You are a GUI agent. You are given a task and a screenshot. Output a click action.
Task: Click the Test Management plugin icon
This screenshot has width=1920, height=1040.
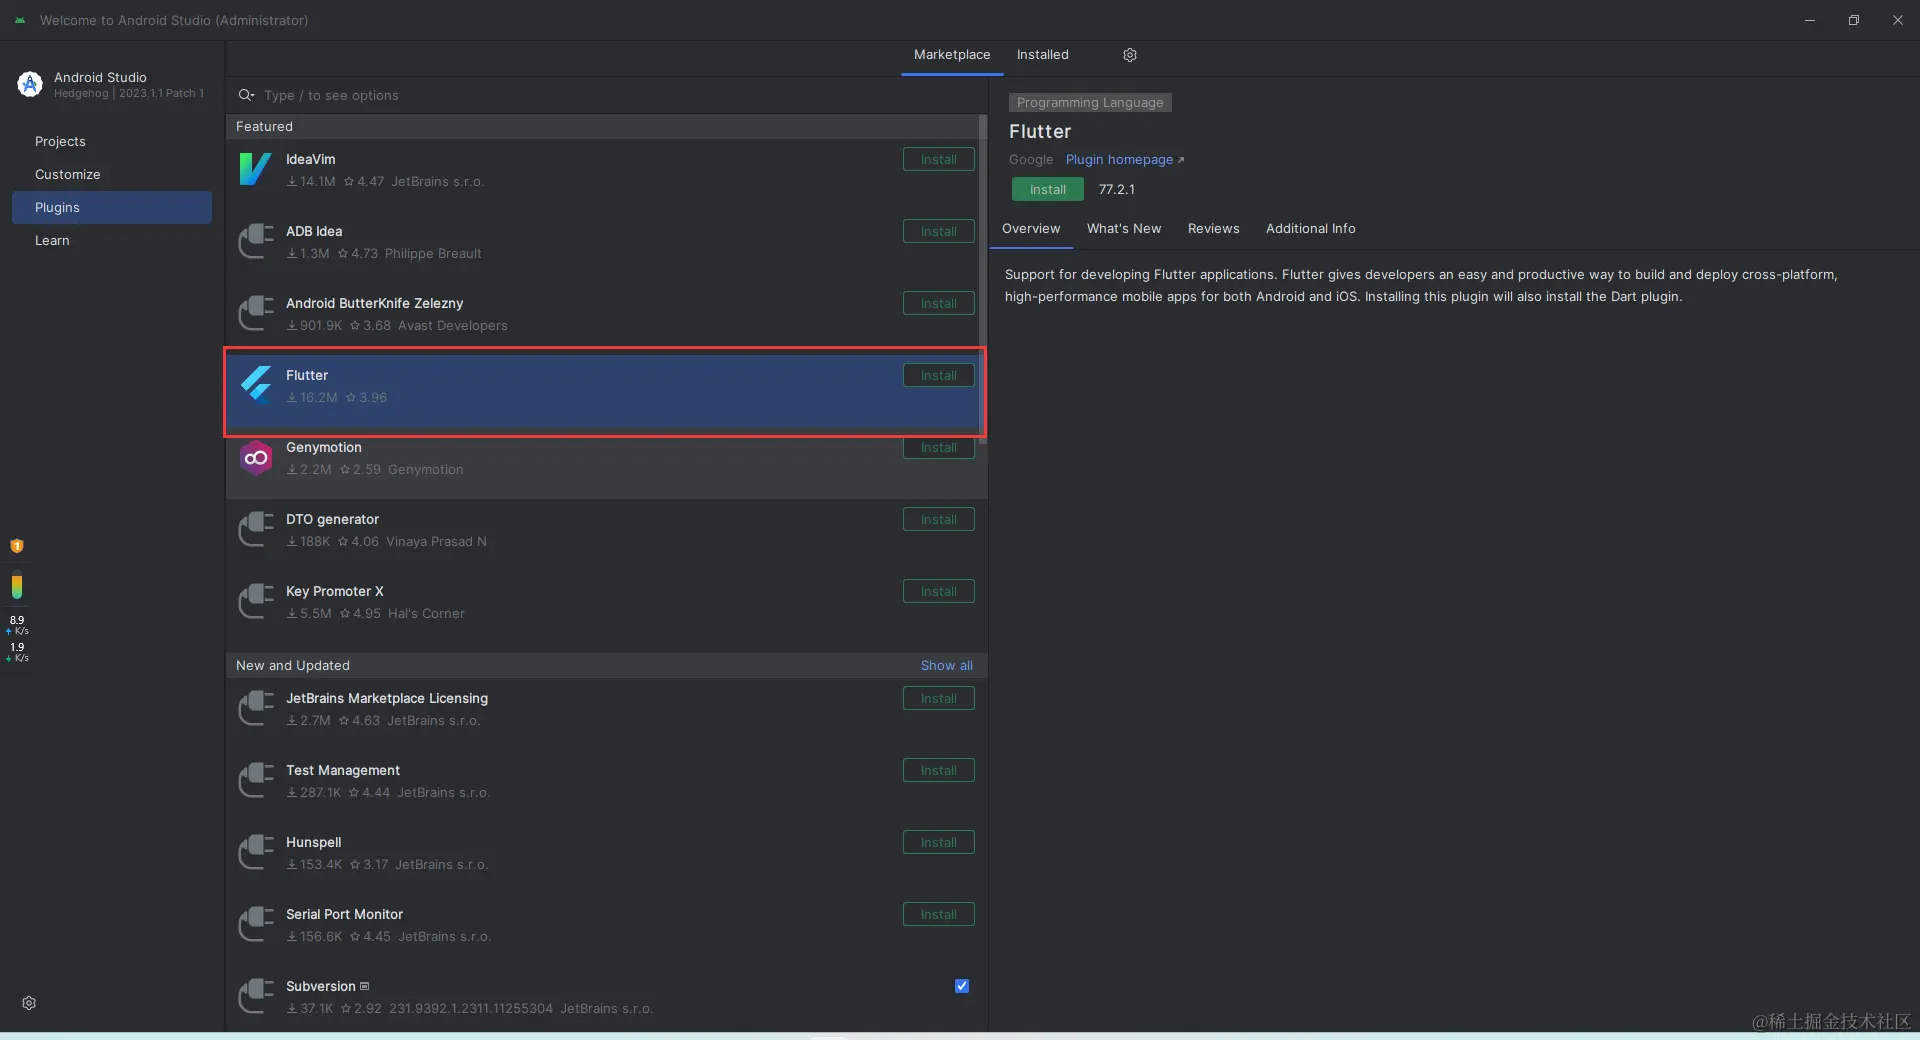pyautogui.click(x=256, y=781)
